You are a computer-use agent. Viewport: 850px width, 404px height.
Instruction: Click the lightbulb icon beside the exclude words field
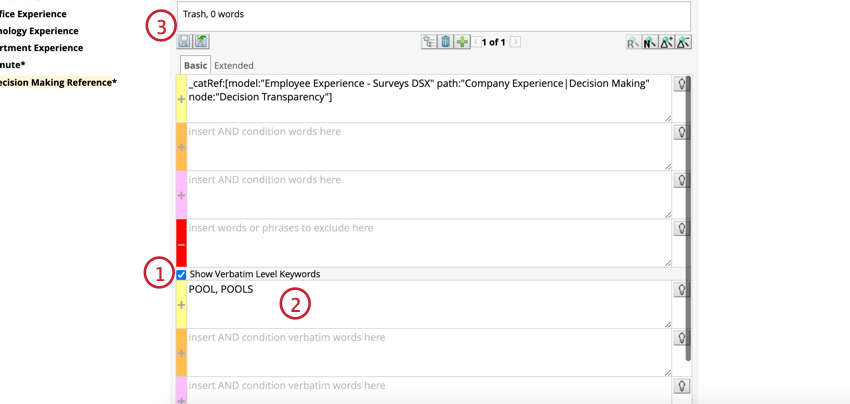pyautogui.click(x=681, y=229)
